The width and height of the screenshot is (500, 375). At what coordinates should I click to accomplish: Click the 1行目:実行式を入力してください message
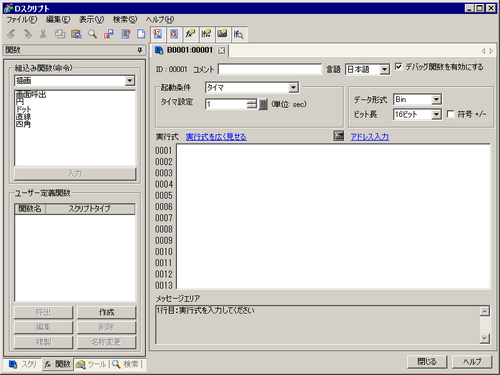click(x=205, y=310)
